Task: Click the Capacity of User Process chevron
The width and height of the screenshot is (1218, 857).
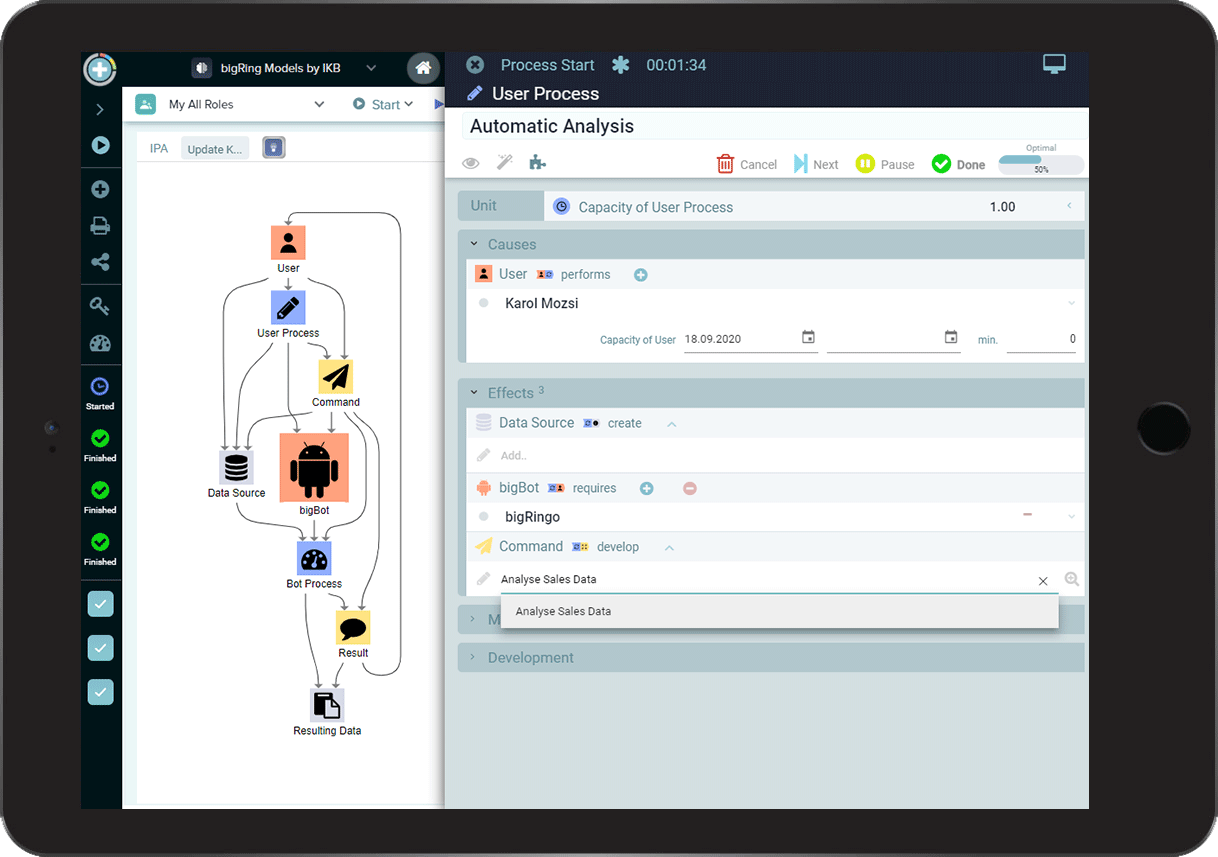Action: (x=1069, y=206)
